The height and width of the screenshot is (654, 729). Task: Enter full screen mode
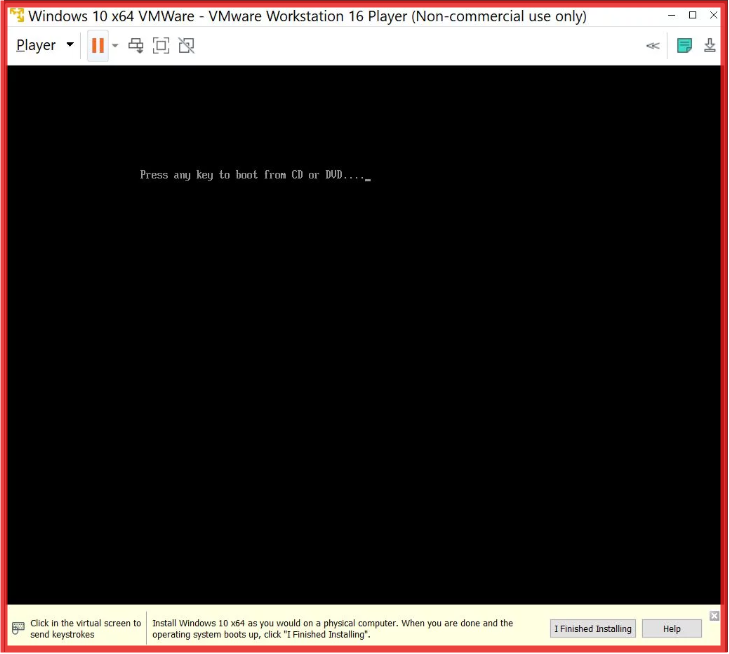161,45
